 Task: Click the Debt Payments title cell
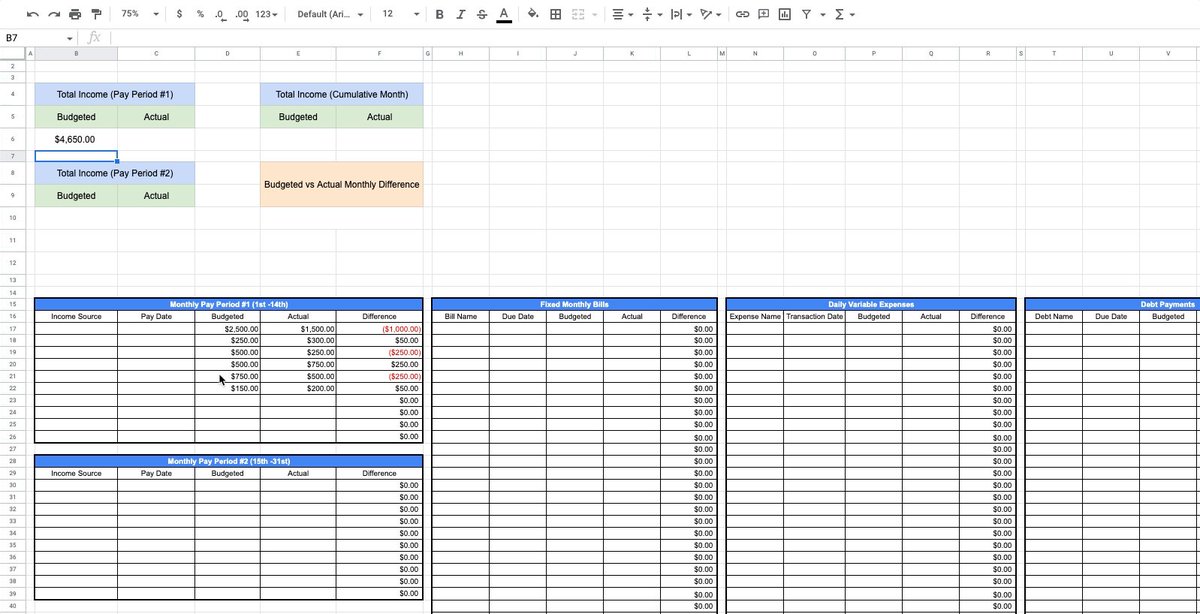(1112, 304)
